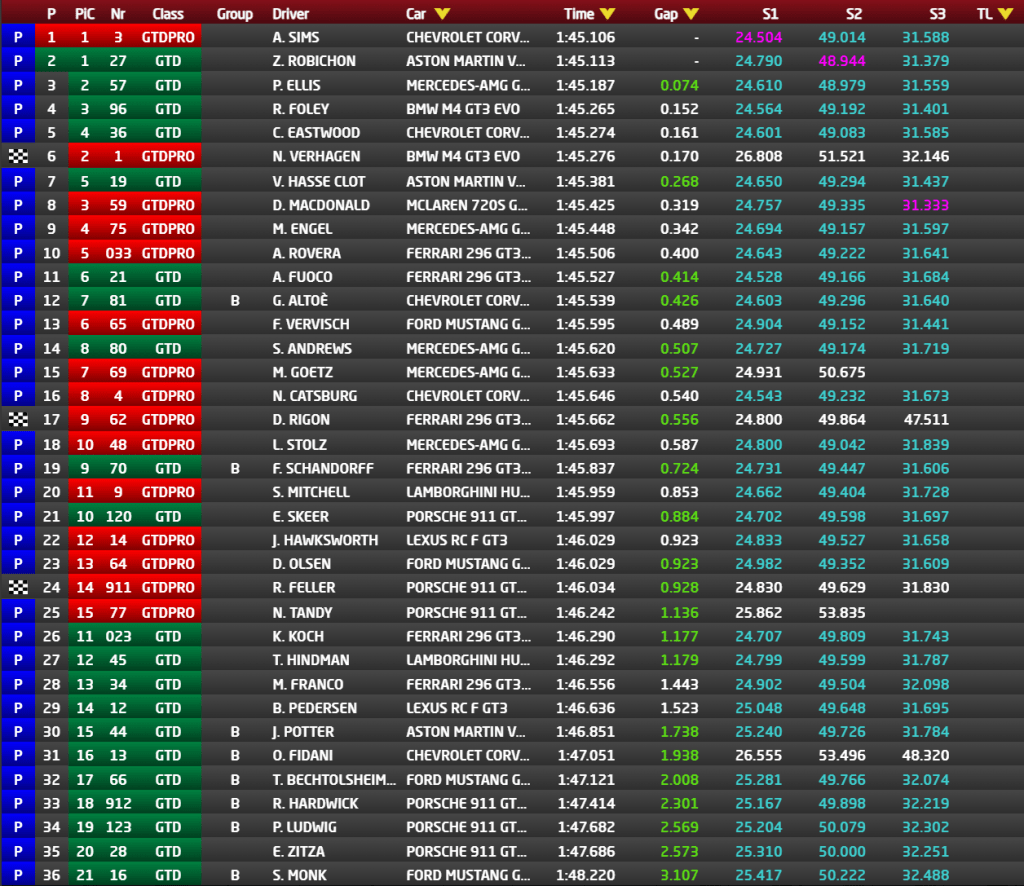Click the blue P pit icon for N. Catsburg
This screenshot has height=886, width=1024.
(18, 396)
